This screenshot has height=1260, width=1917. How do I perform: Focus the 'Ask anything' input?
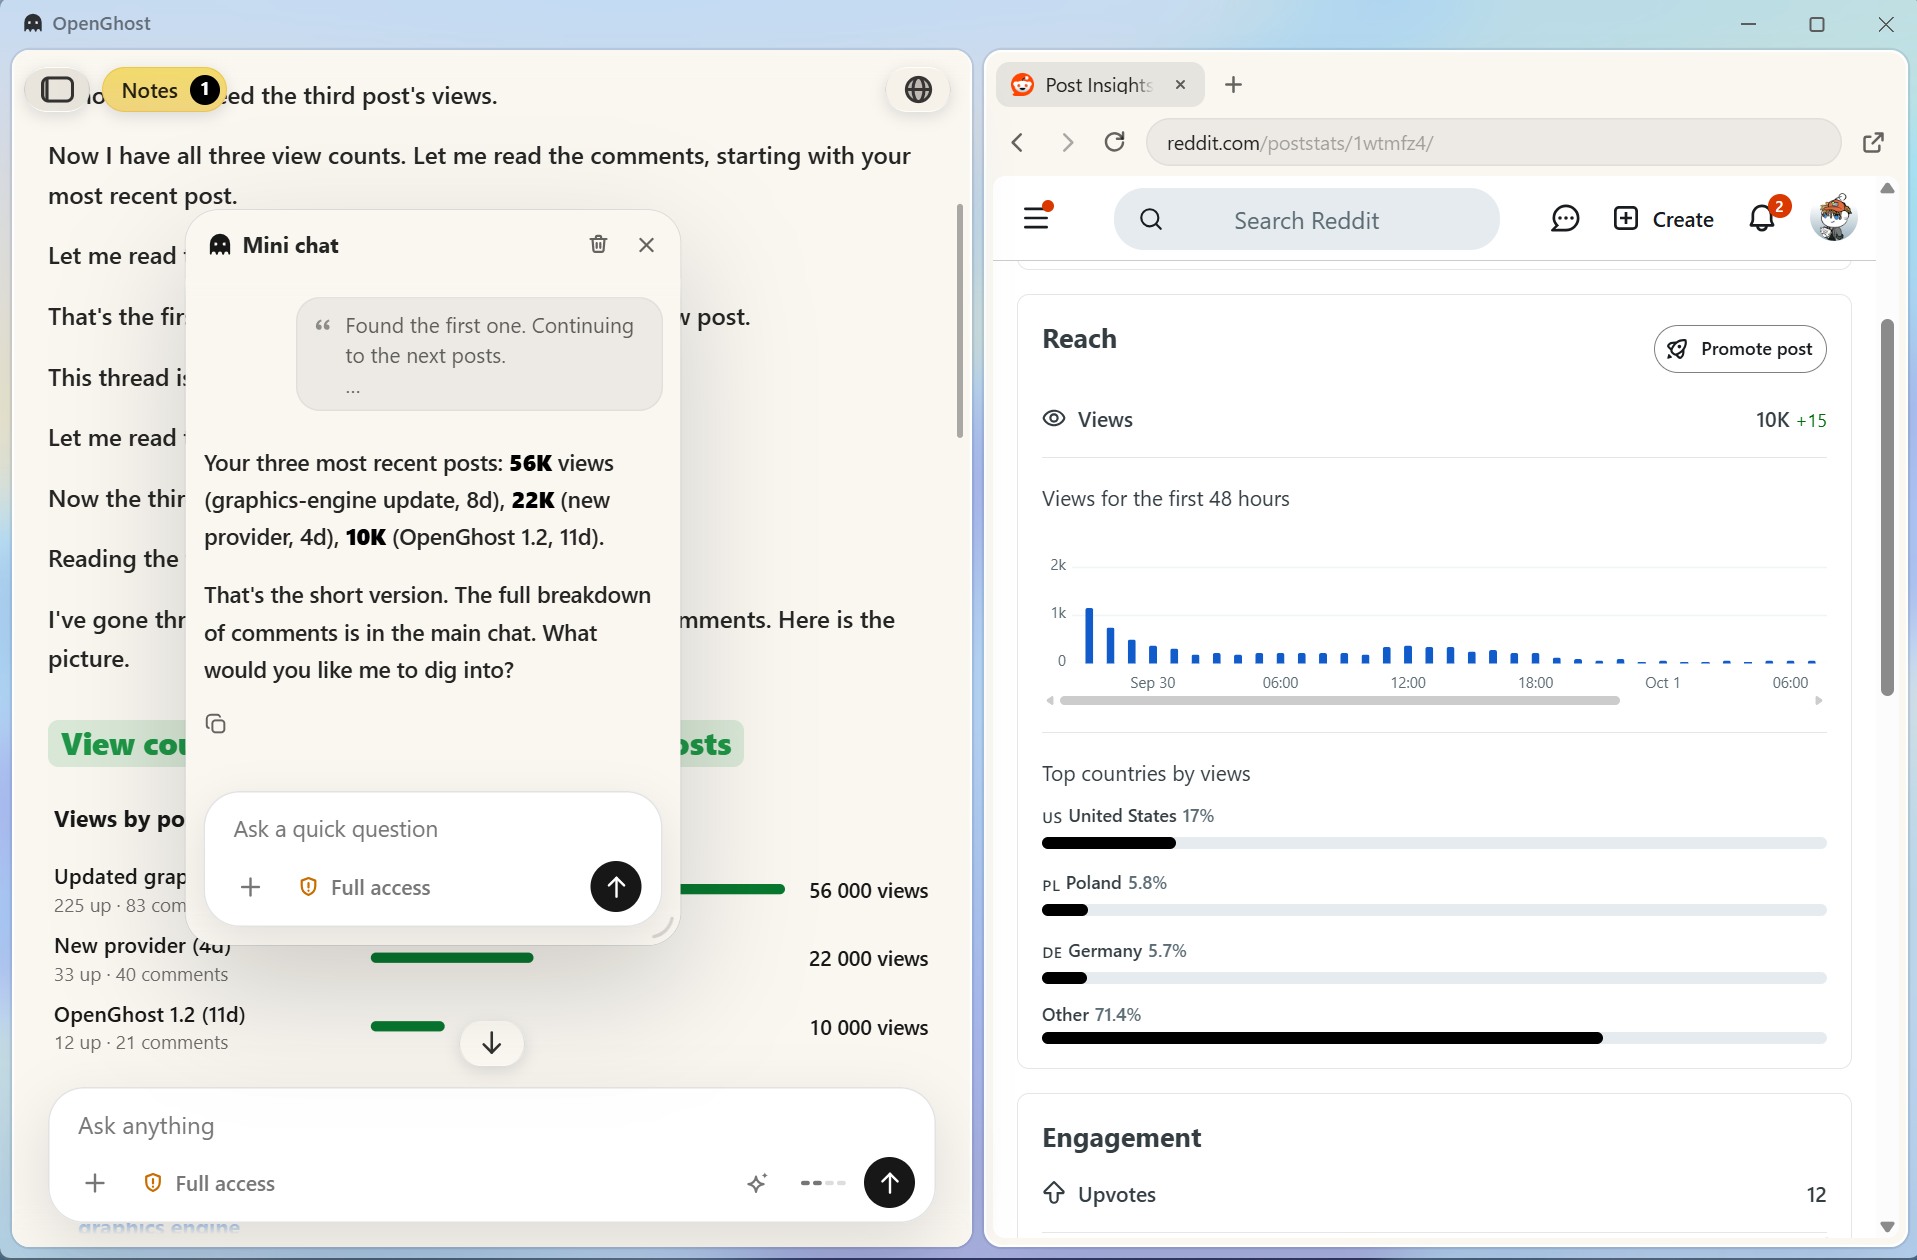coord(491,1126)
